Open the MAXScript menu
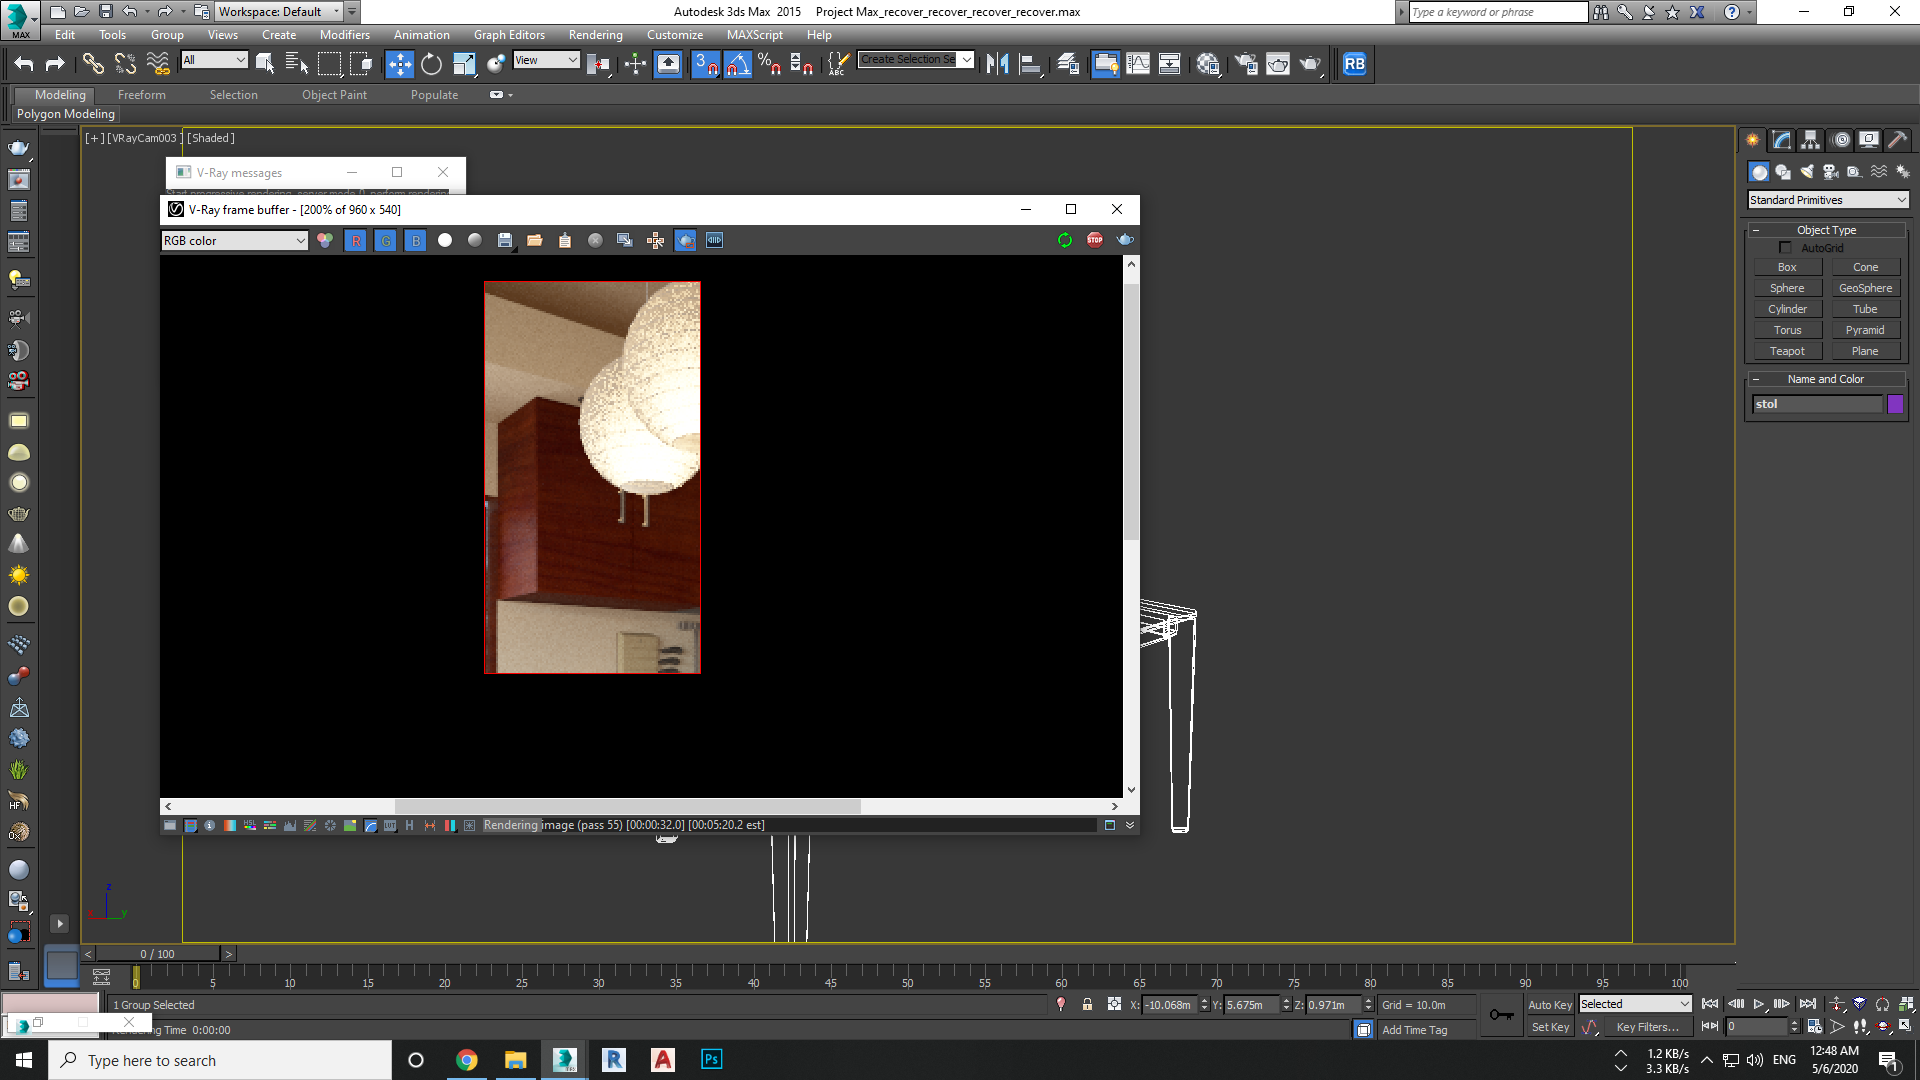 pos(754,35)
